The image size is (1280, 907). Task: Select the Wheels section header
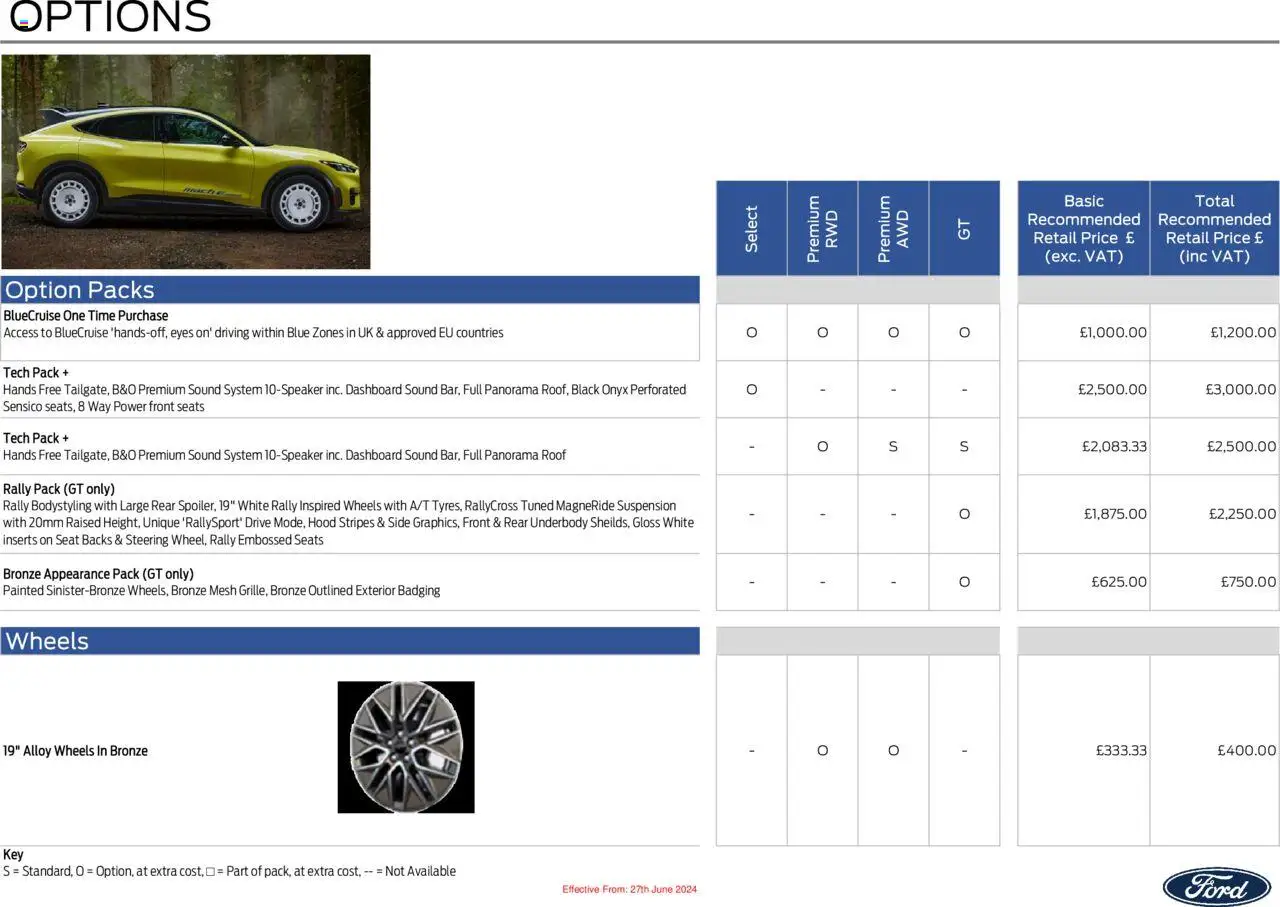pyautogui.click(x=350, y=641)
